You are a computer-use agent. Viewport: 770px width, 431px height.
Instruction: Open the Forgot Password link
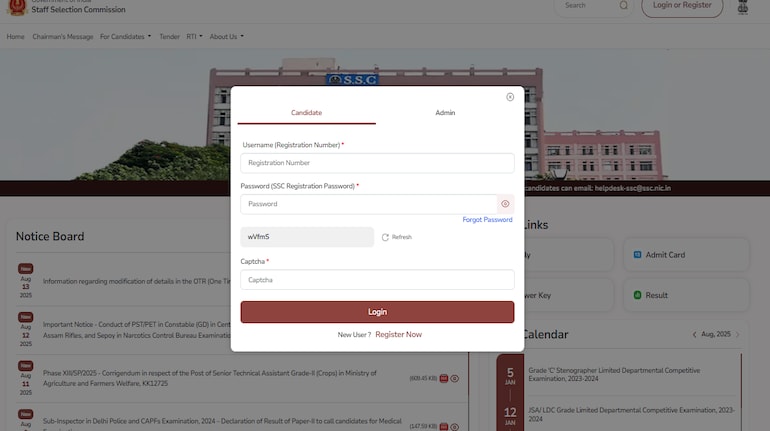[487, 220]
